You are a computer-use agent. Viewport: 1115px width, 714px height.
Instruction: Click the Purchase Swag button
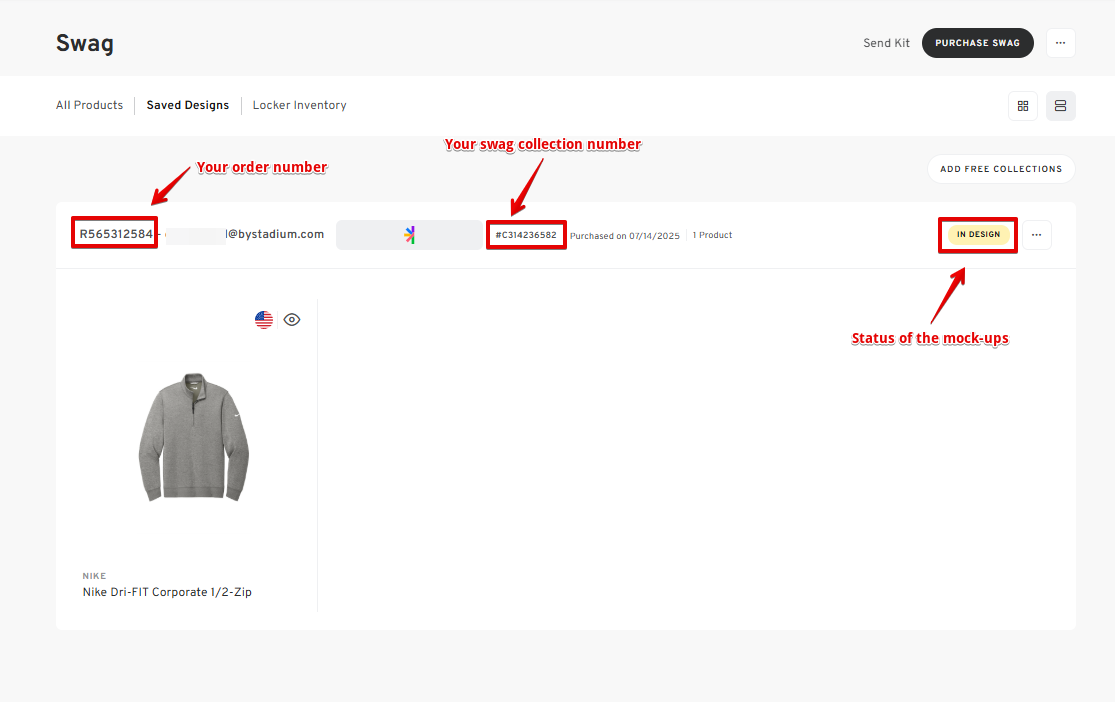pos(977,43)
